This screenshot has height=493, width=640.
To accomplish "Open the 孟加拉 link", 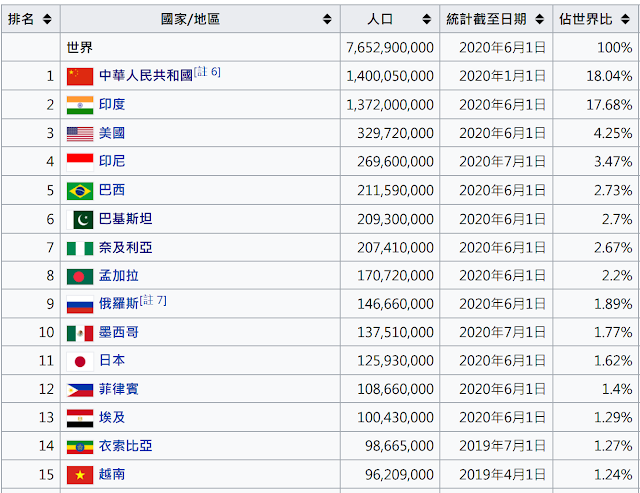I will (119, 275).
